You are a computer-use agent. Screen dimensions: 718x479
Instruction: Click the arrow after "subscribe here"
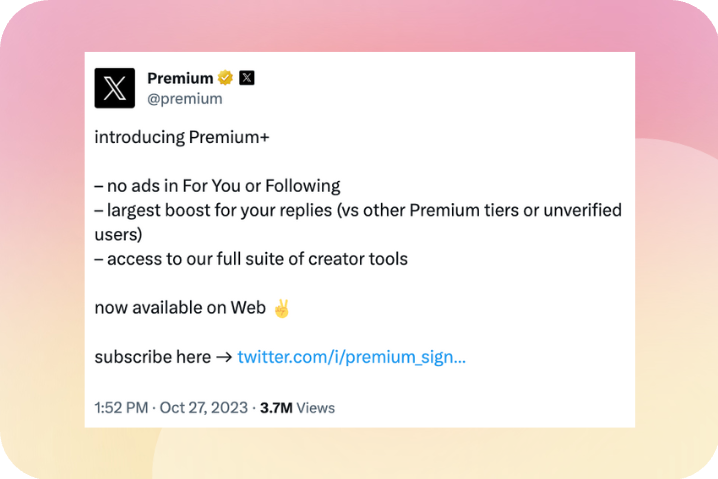[224, 357]
